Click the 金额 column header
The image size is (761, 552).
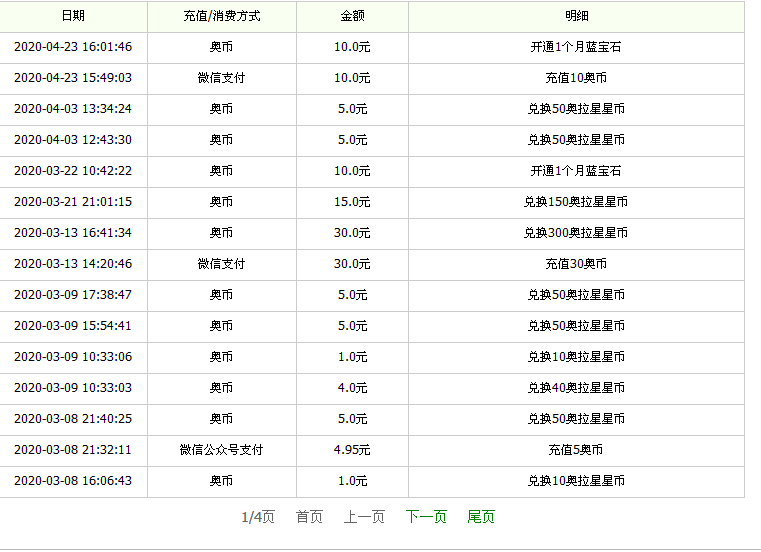click(x=352, y=16)
